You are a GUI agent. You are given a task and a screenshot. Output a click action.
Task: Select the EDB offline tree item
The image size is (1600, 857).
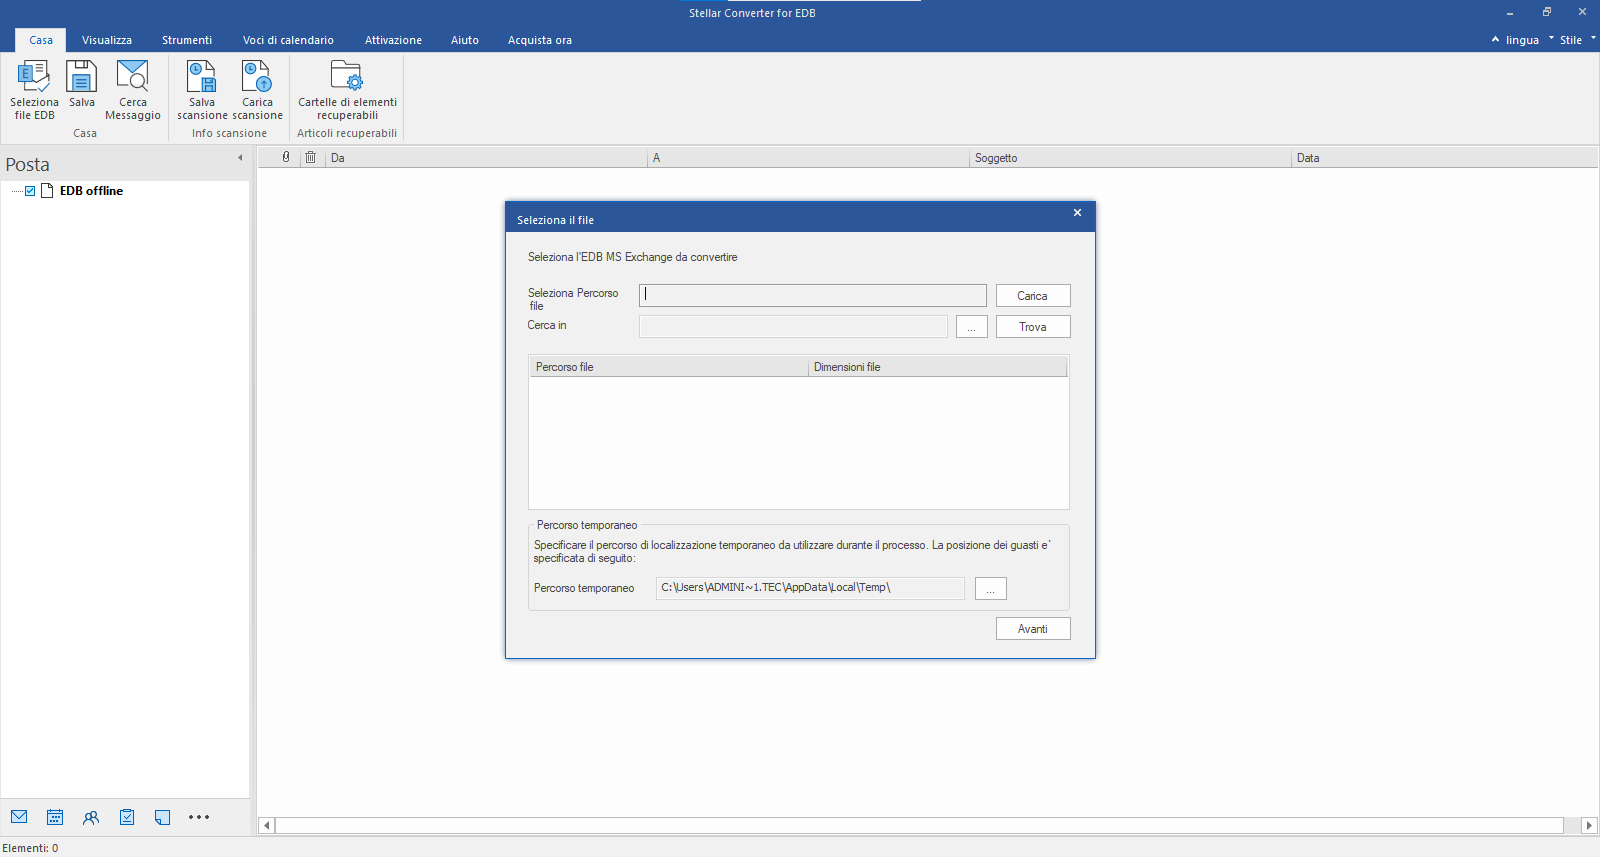[x=91, y=191]
